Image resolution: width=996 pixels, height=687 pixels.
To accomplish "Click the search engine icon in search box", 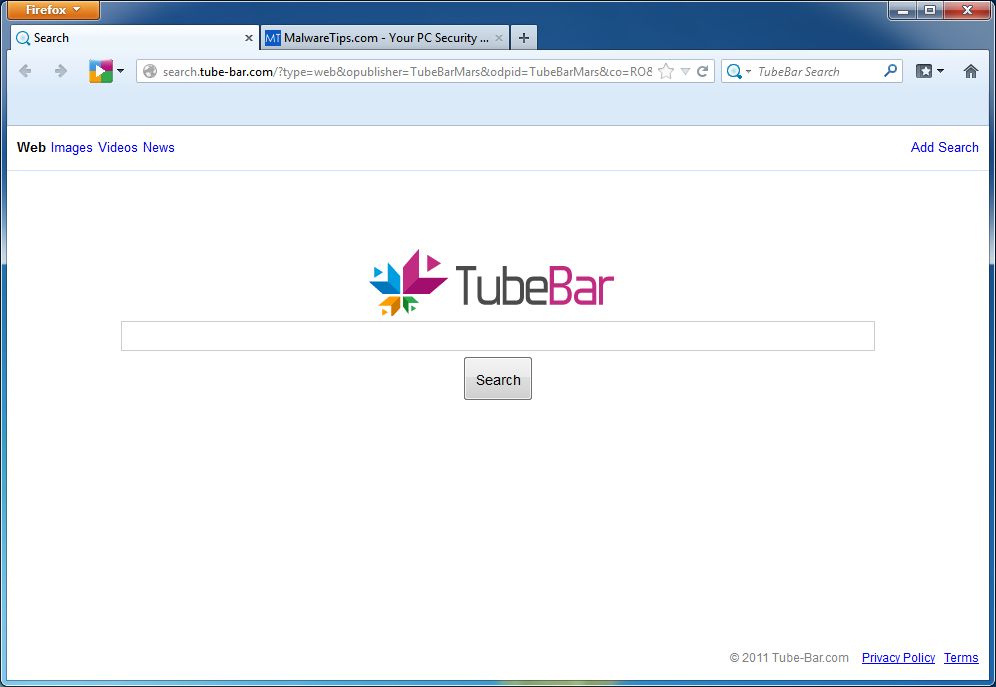I will click(x=734, y=71).
